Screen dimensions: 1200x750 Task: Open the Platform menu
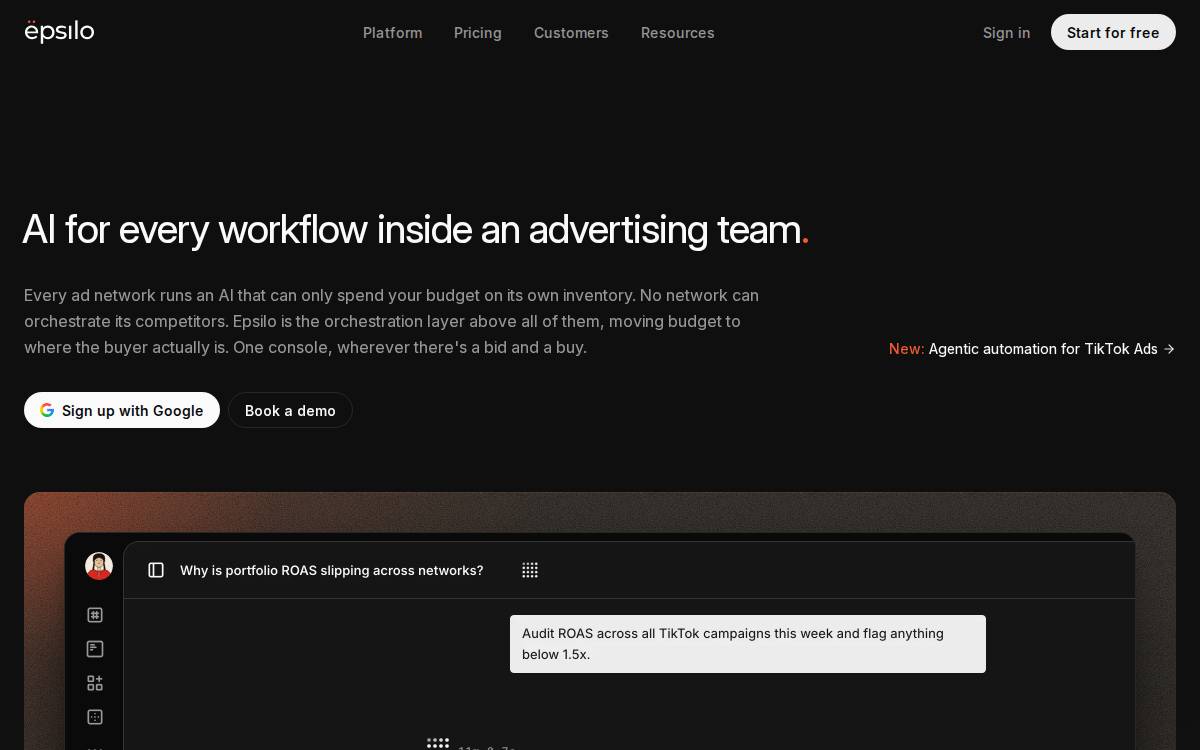[x=392, y=33]
